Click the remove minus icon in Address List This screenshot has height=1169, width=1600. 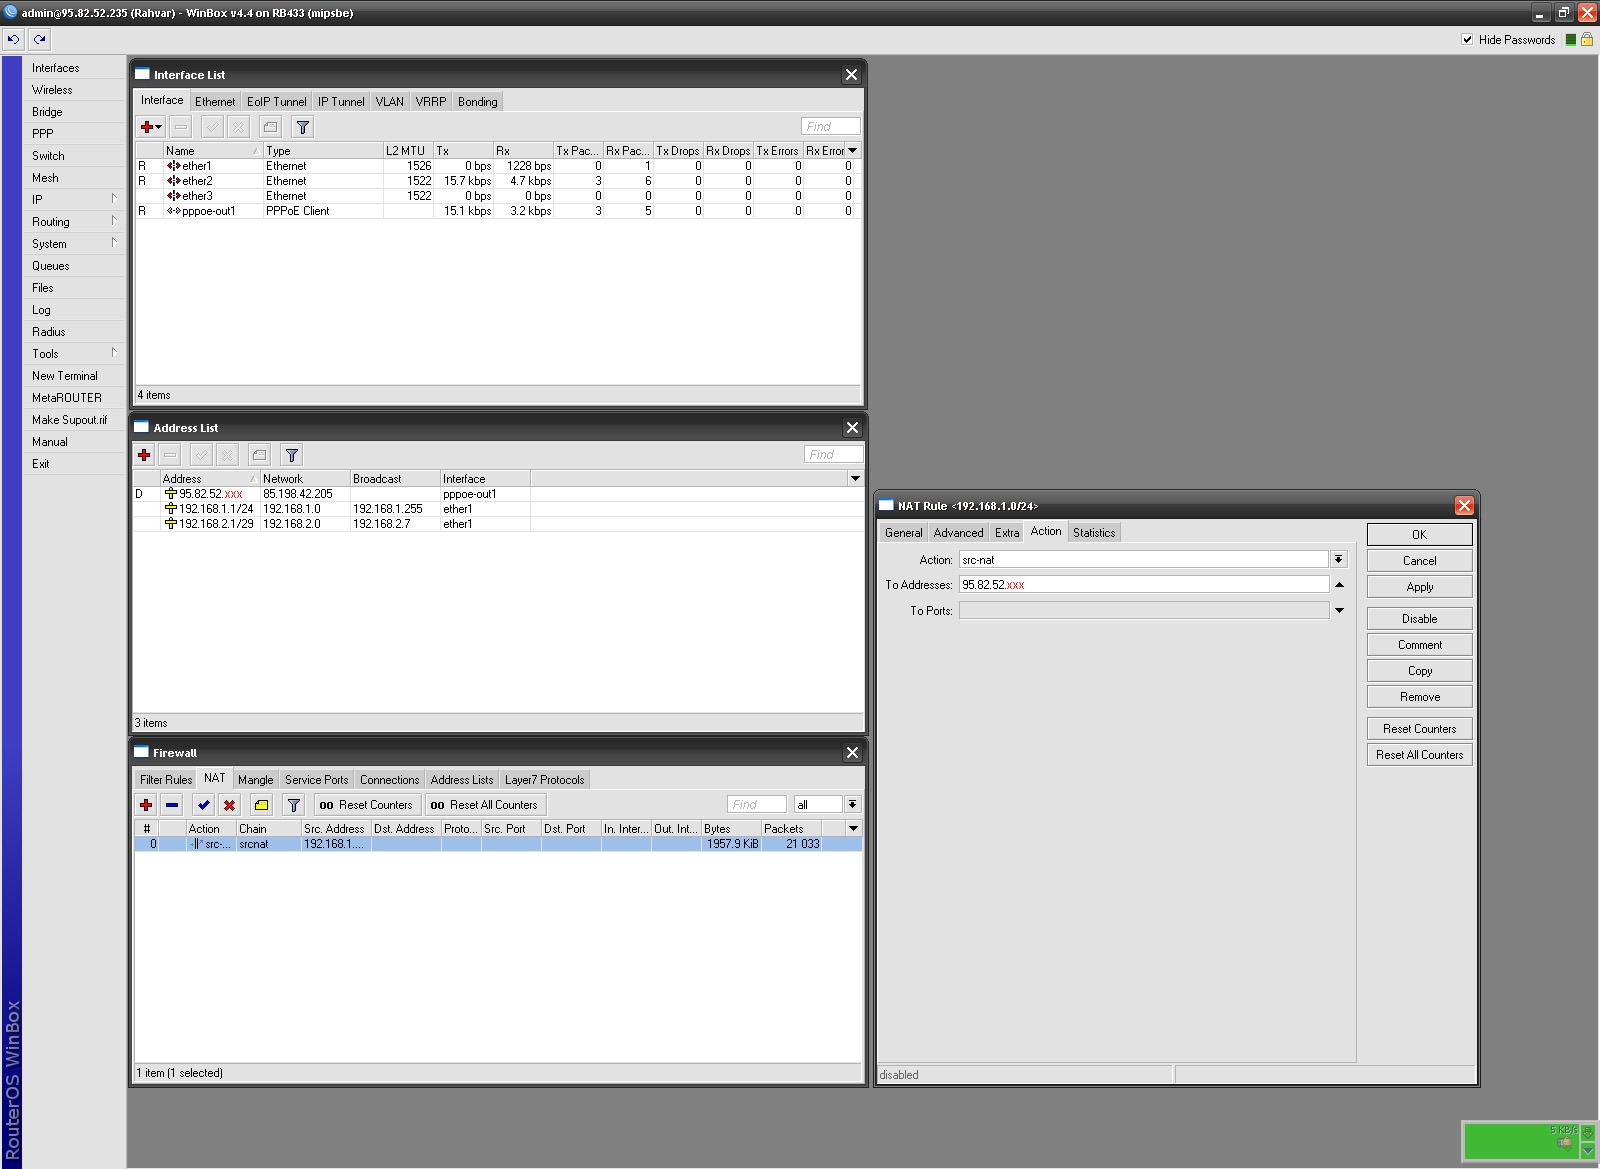pos(170,455)
